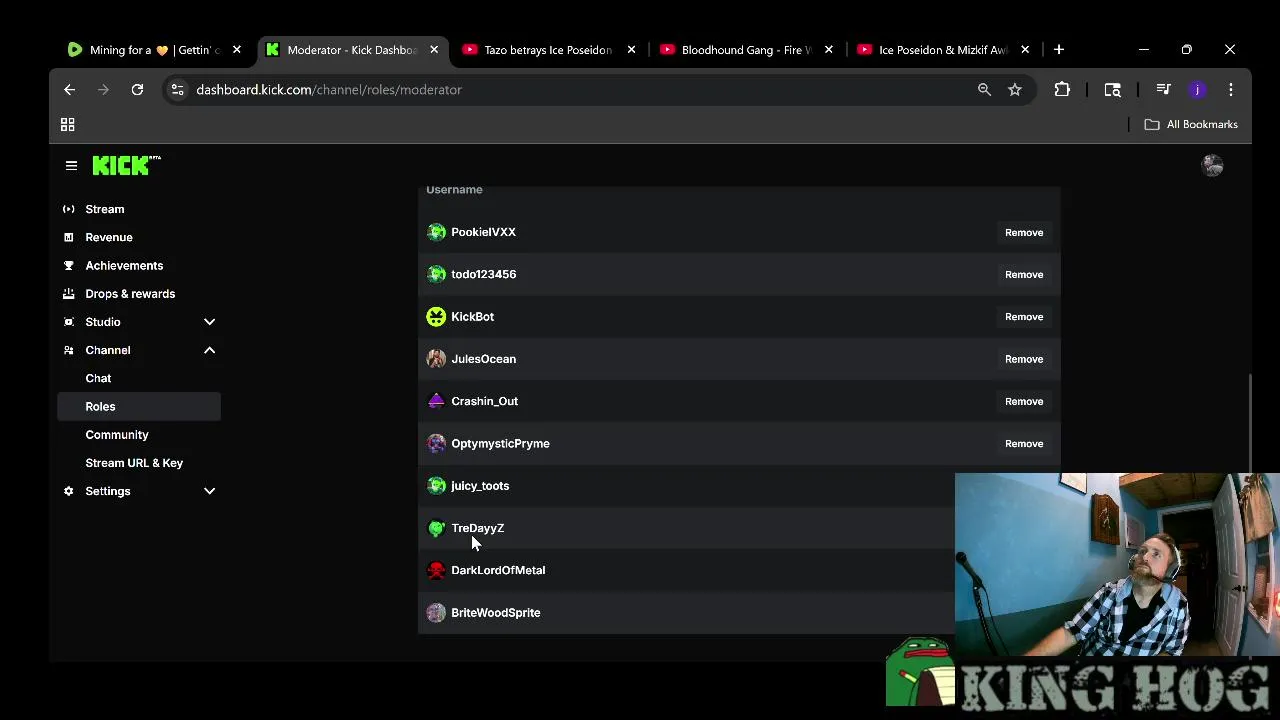The height and width of the screenshot is (720, 1280).
Task: Click DarkLordOfMetal's avatar
Action: 436,570
